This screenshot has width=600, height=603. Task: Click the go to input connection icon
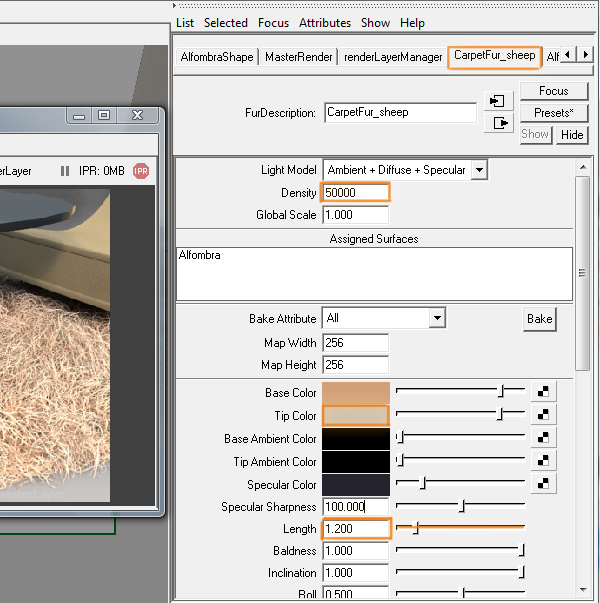tap(498, 101)
